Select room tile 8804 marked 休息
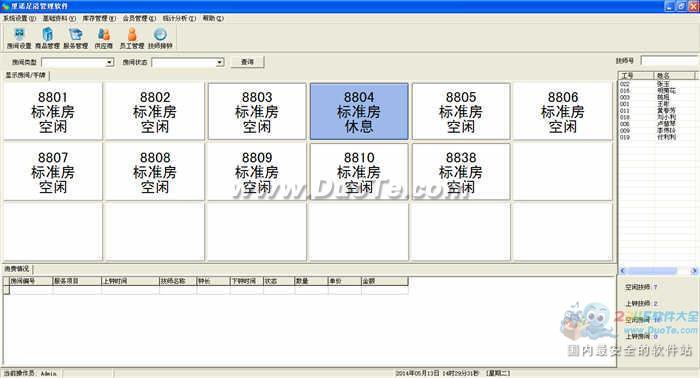 [359, 111]
